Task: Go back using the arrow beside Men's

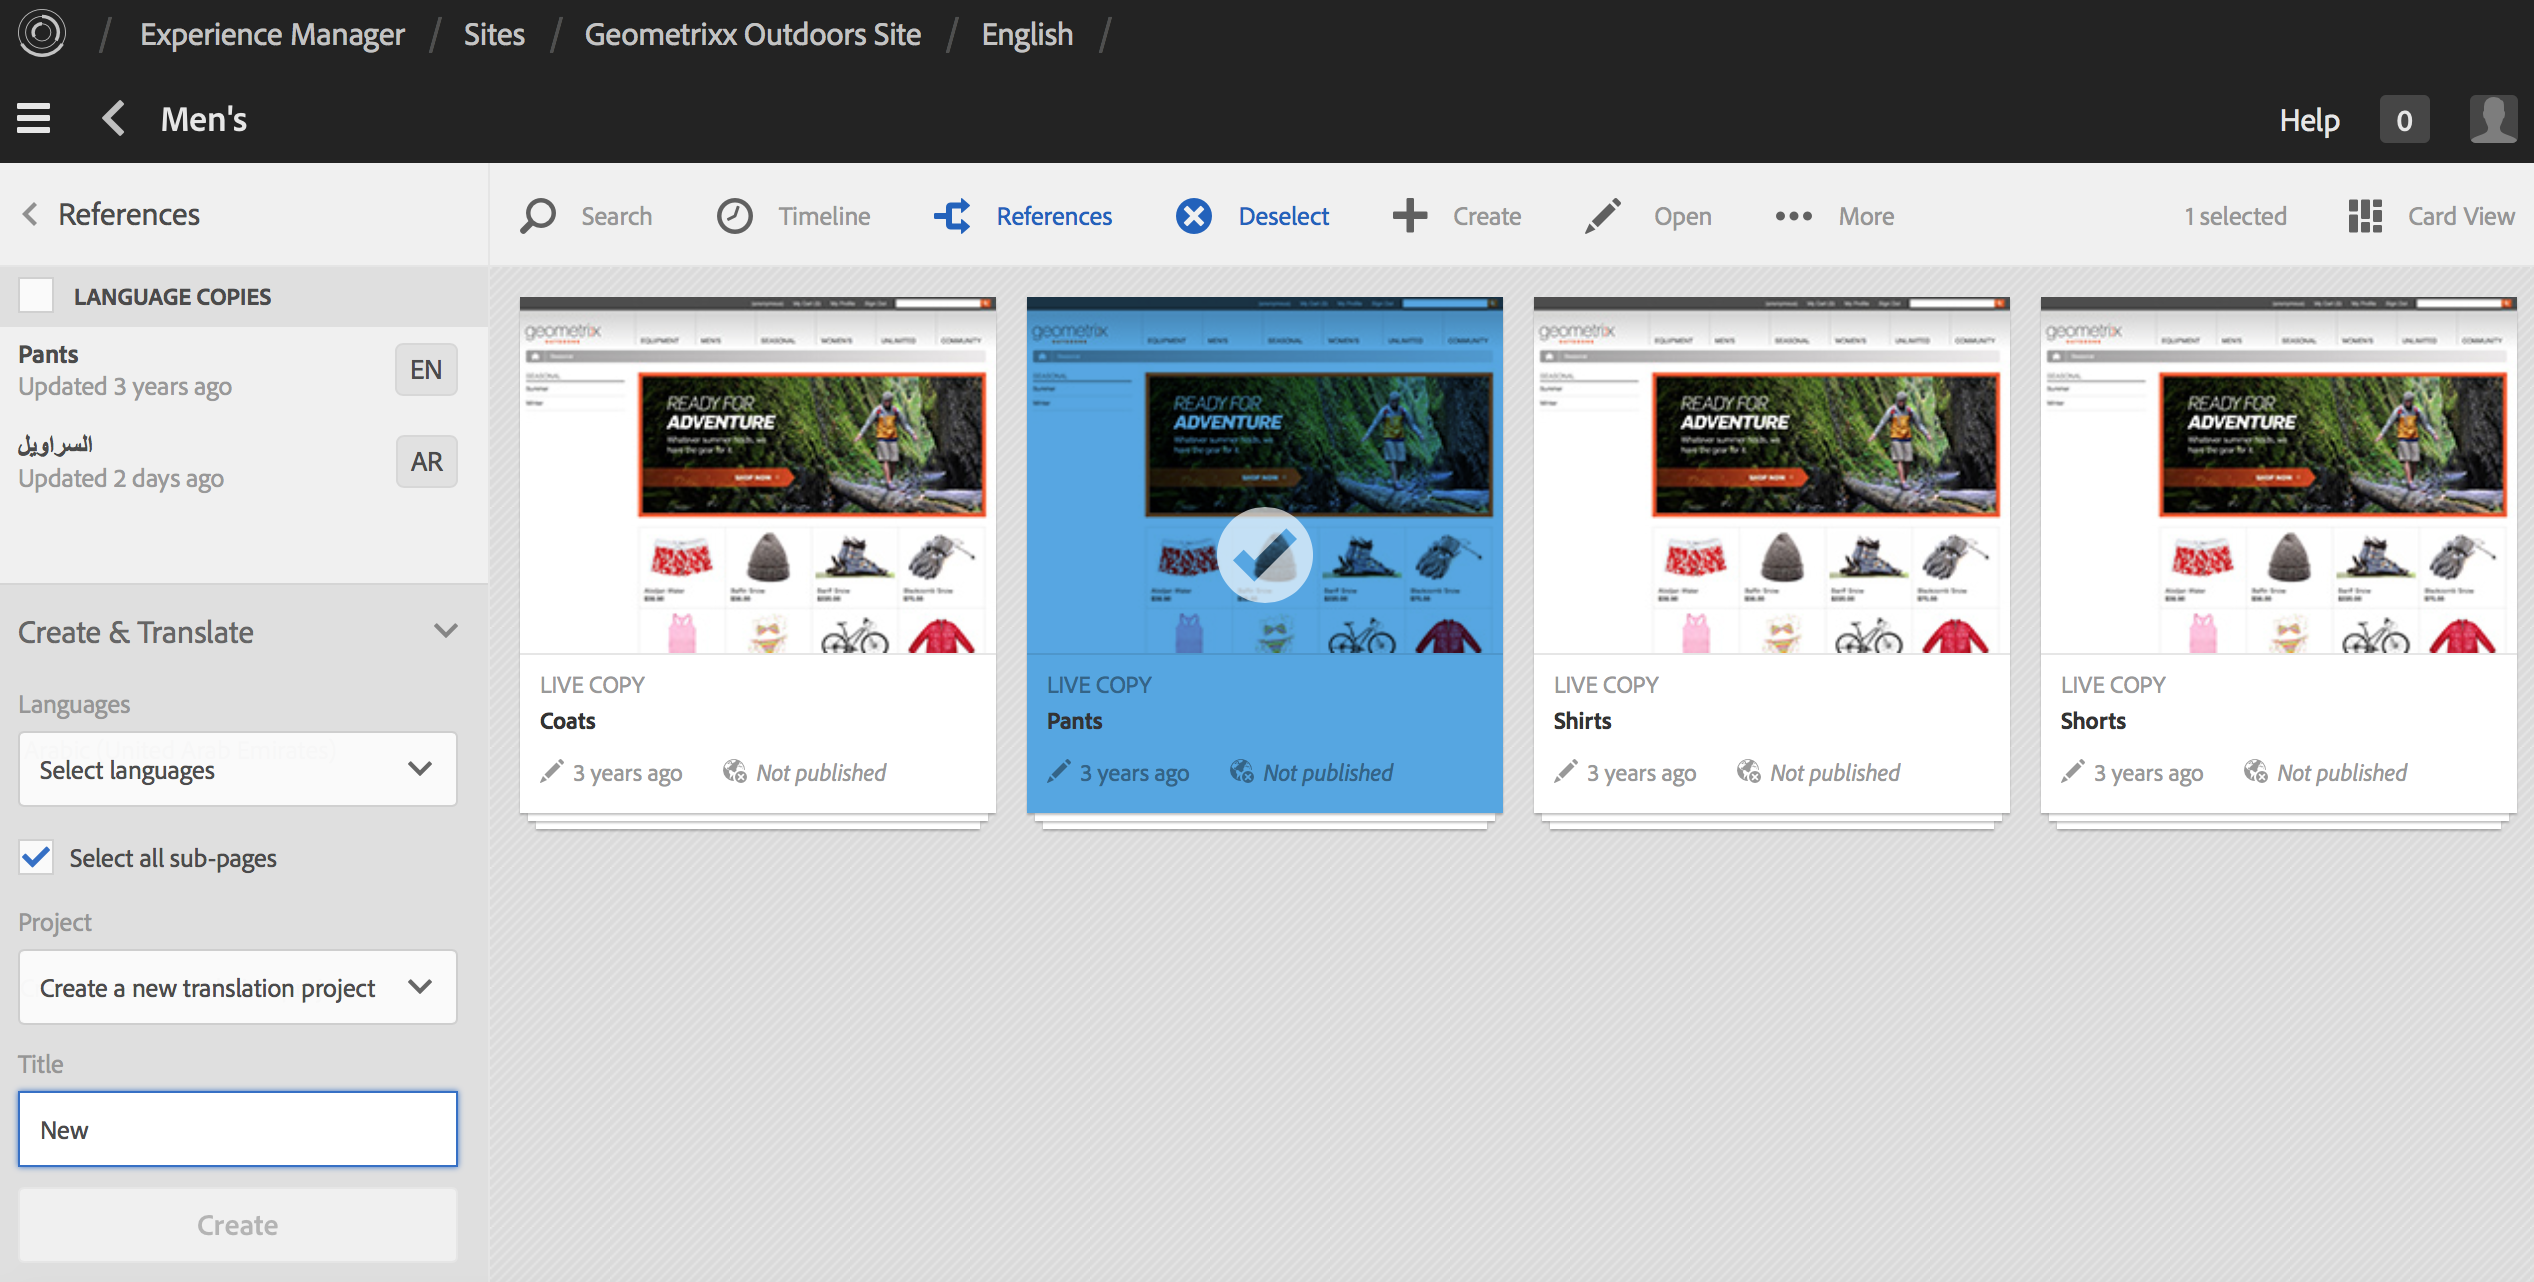Action: [x=114, y=119]
